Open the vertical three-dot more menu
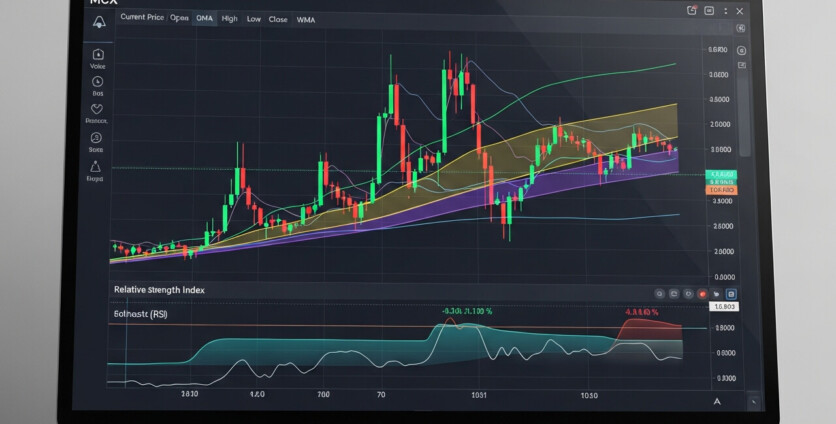Screen dimensions: 836x424 point(726,11)
